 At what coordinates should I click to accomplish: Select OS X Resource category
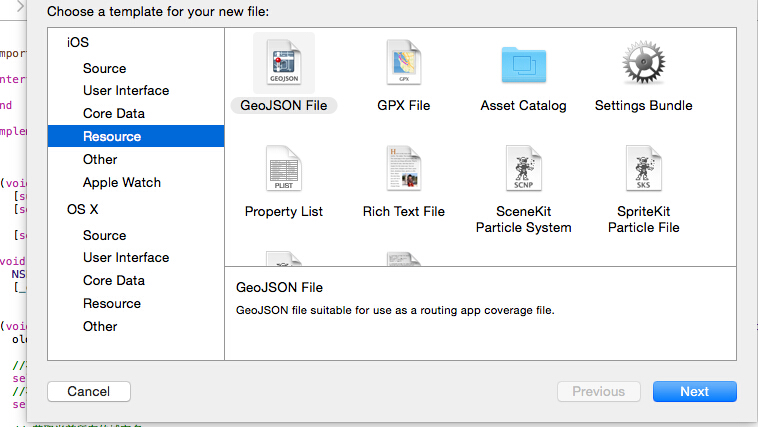point(112,303)
